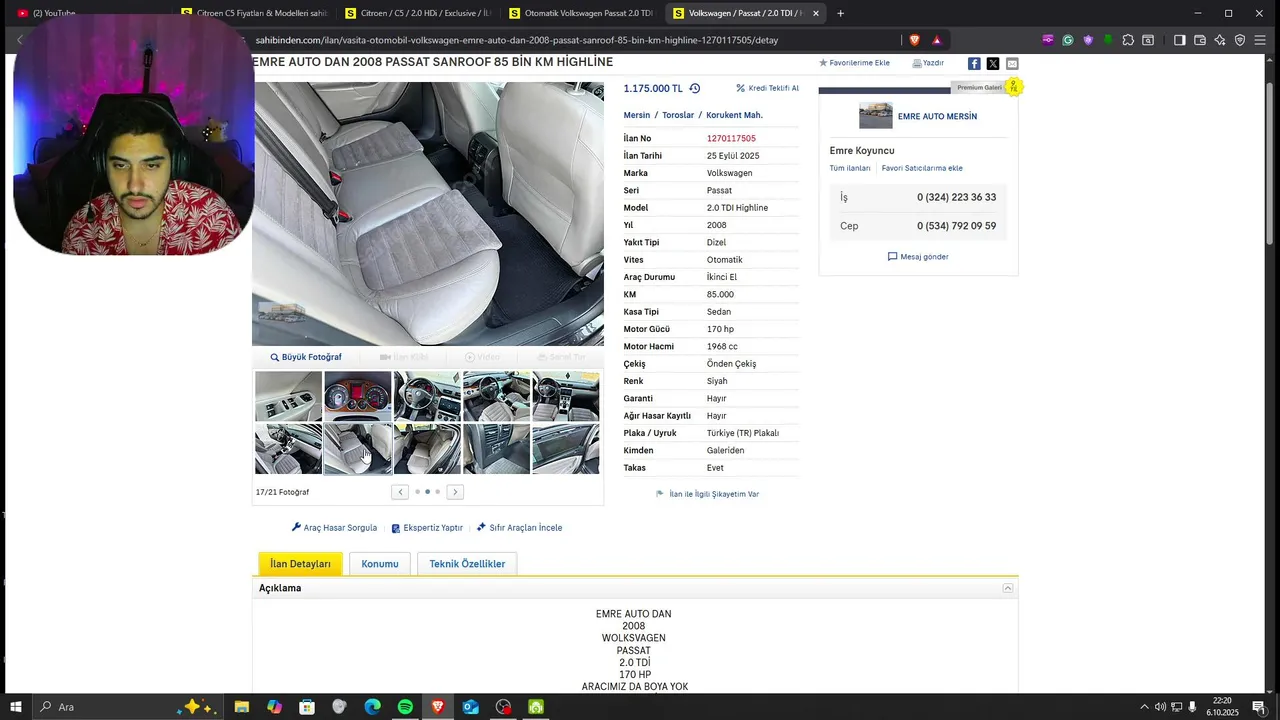Open File Explorer from taskbar
Image resolution: width=1280 pixels, height=720 pixels.
coord(242,707)
